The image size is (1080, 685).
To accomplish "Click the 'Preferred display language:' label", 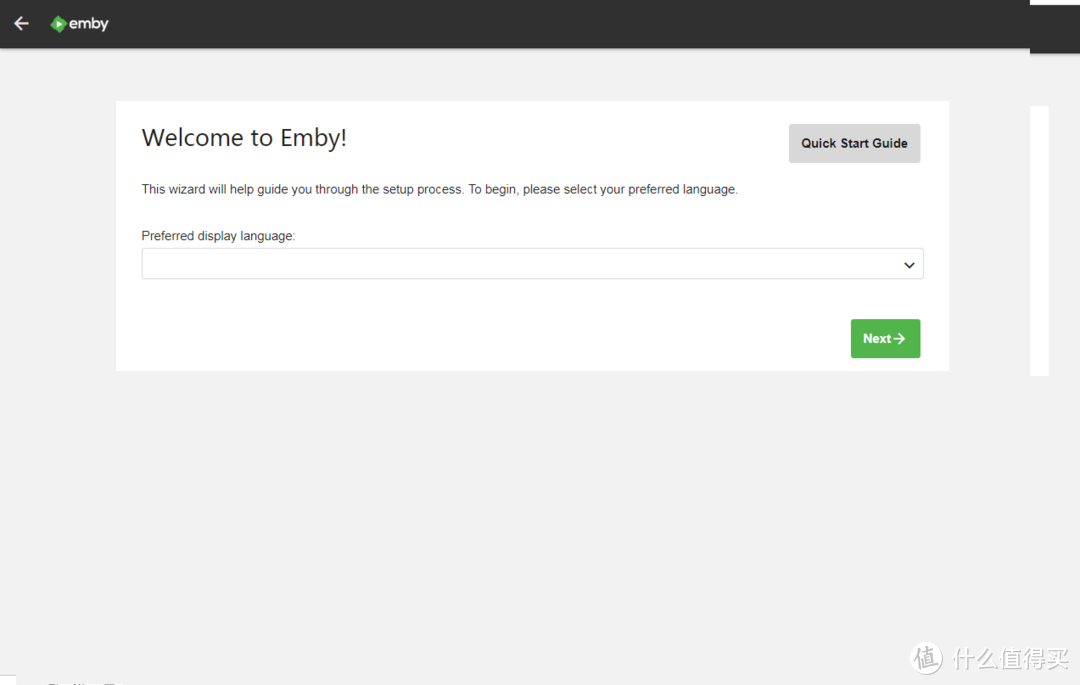I will pyautogui.click(x=218, y=235).
